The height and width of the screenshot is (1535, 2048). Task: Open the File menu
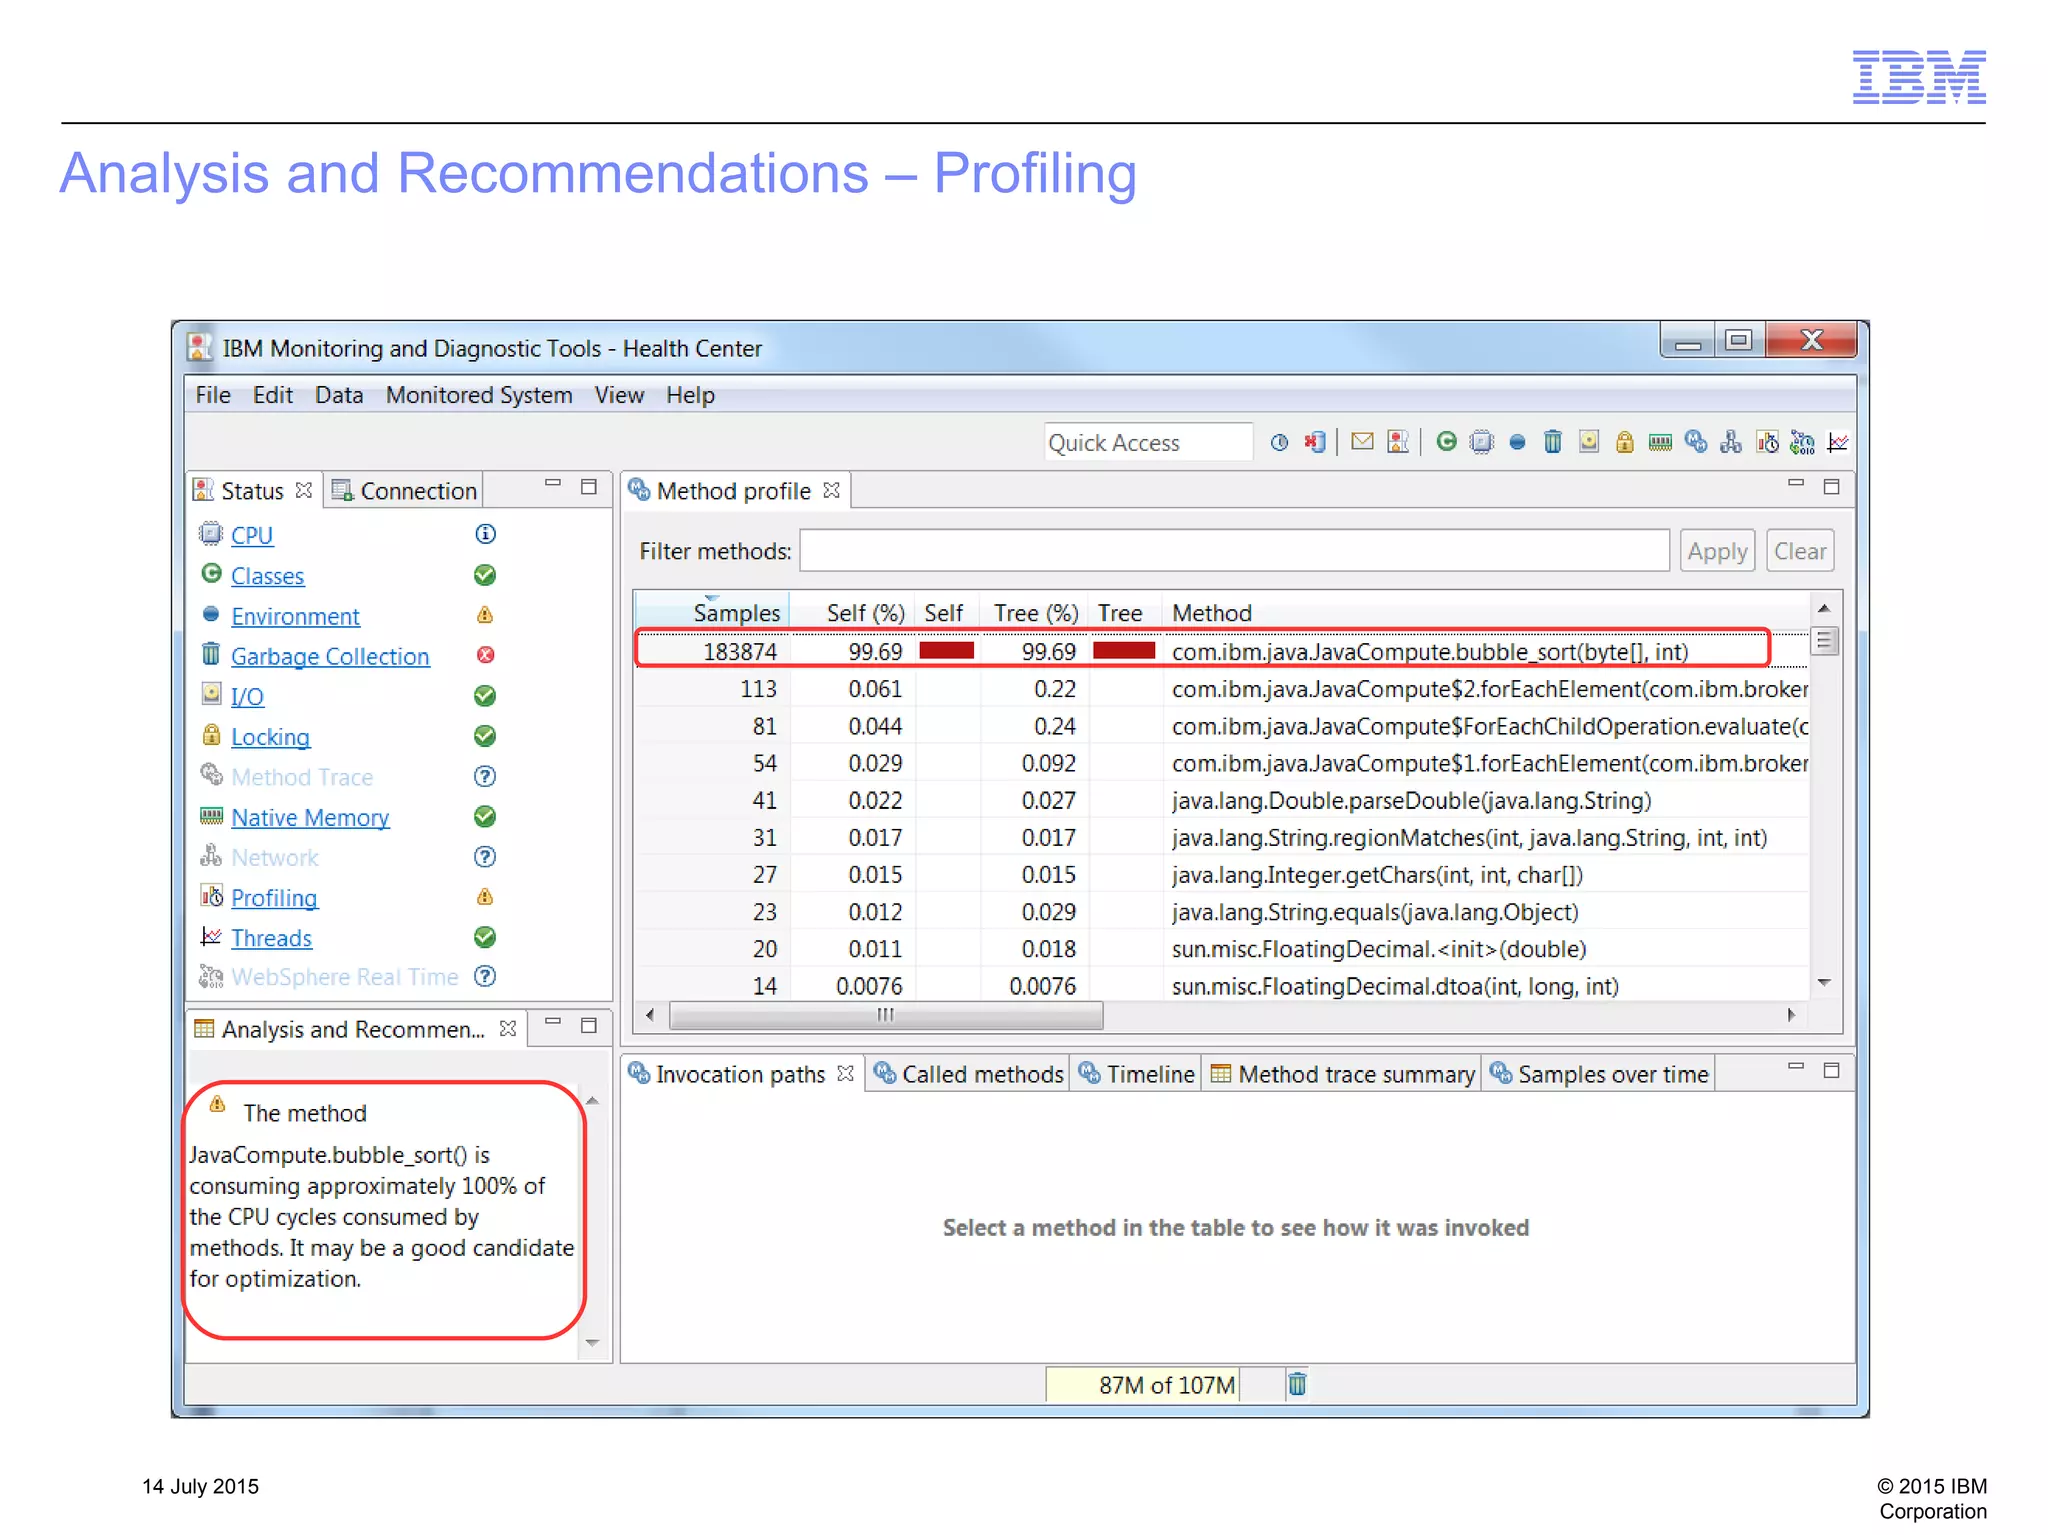212,395
